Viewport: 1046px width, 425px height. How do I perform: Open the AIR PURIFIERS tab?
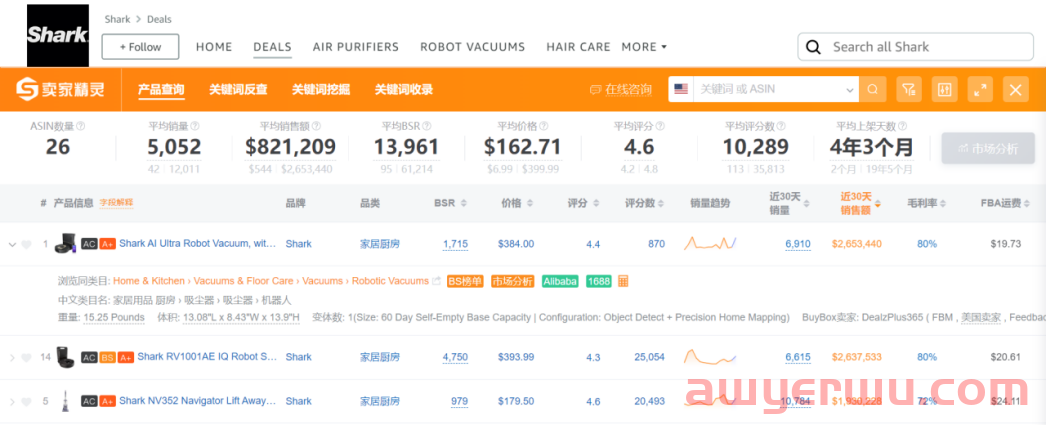(x=356, y=47)
